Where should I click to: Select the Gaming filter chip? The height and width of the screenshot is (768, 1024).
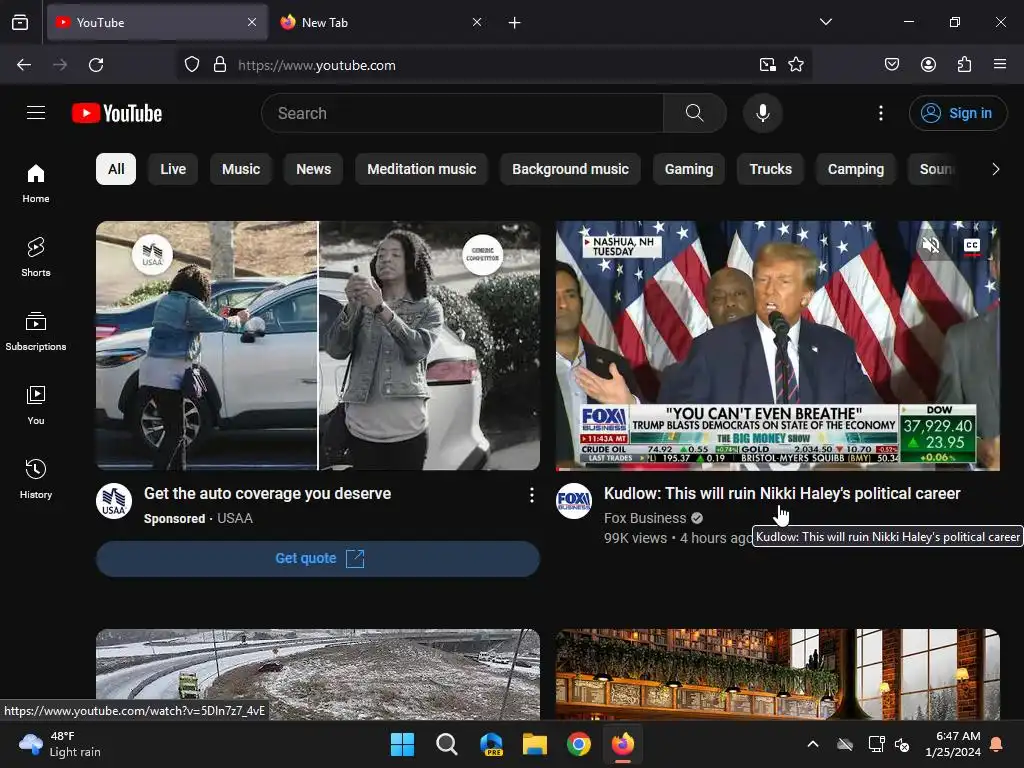[689, 169]
